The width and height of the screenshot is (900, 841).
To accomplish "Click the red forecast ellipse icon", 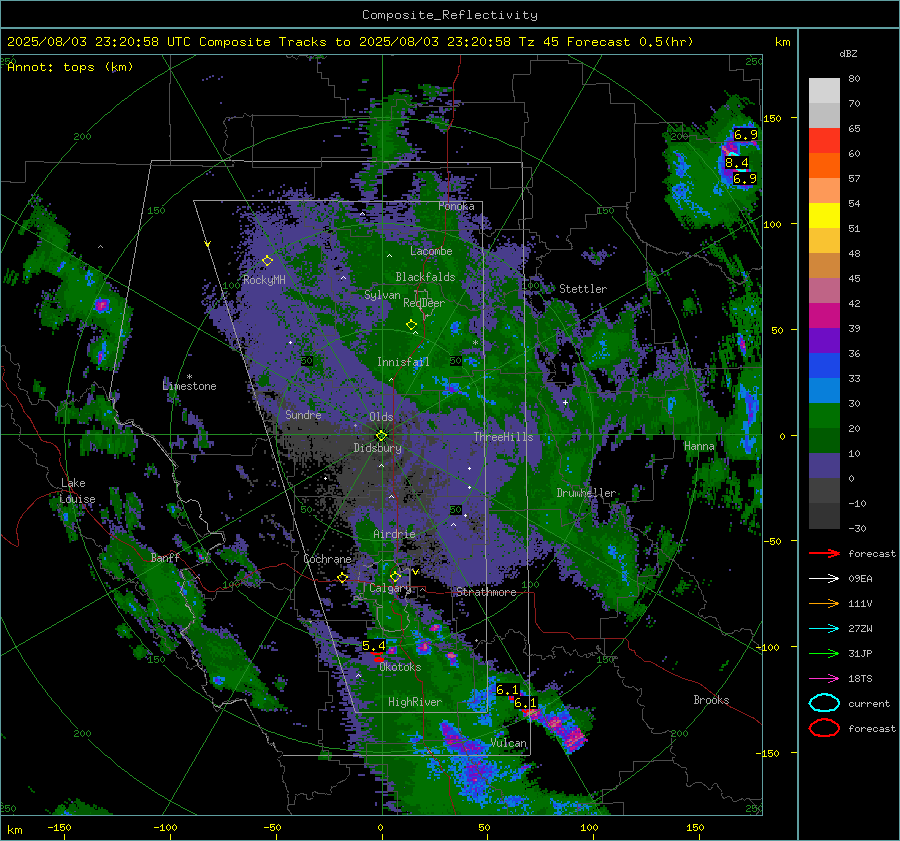I will click(824, 728).
